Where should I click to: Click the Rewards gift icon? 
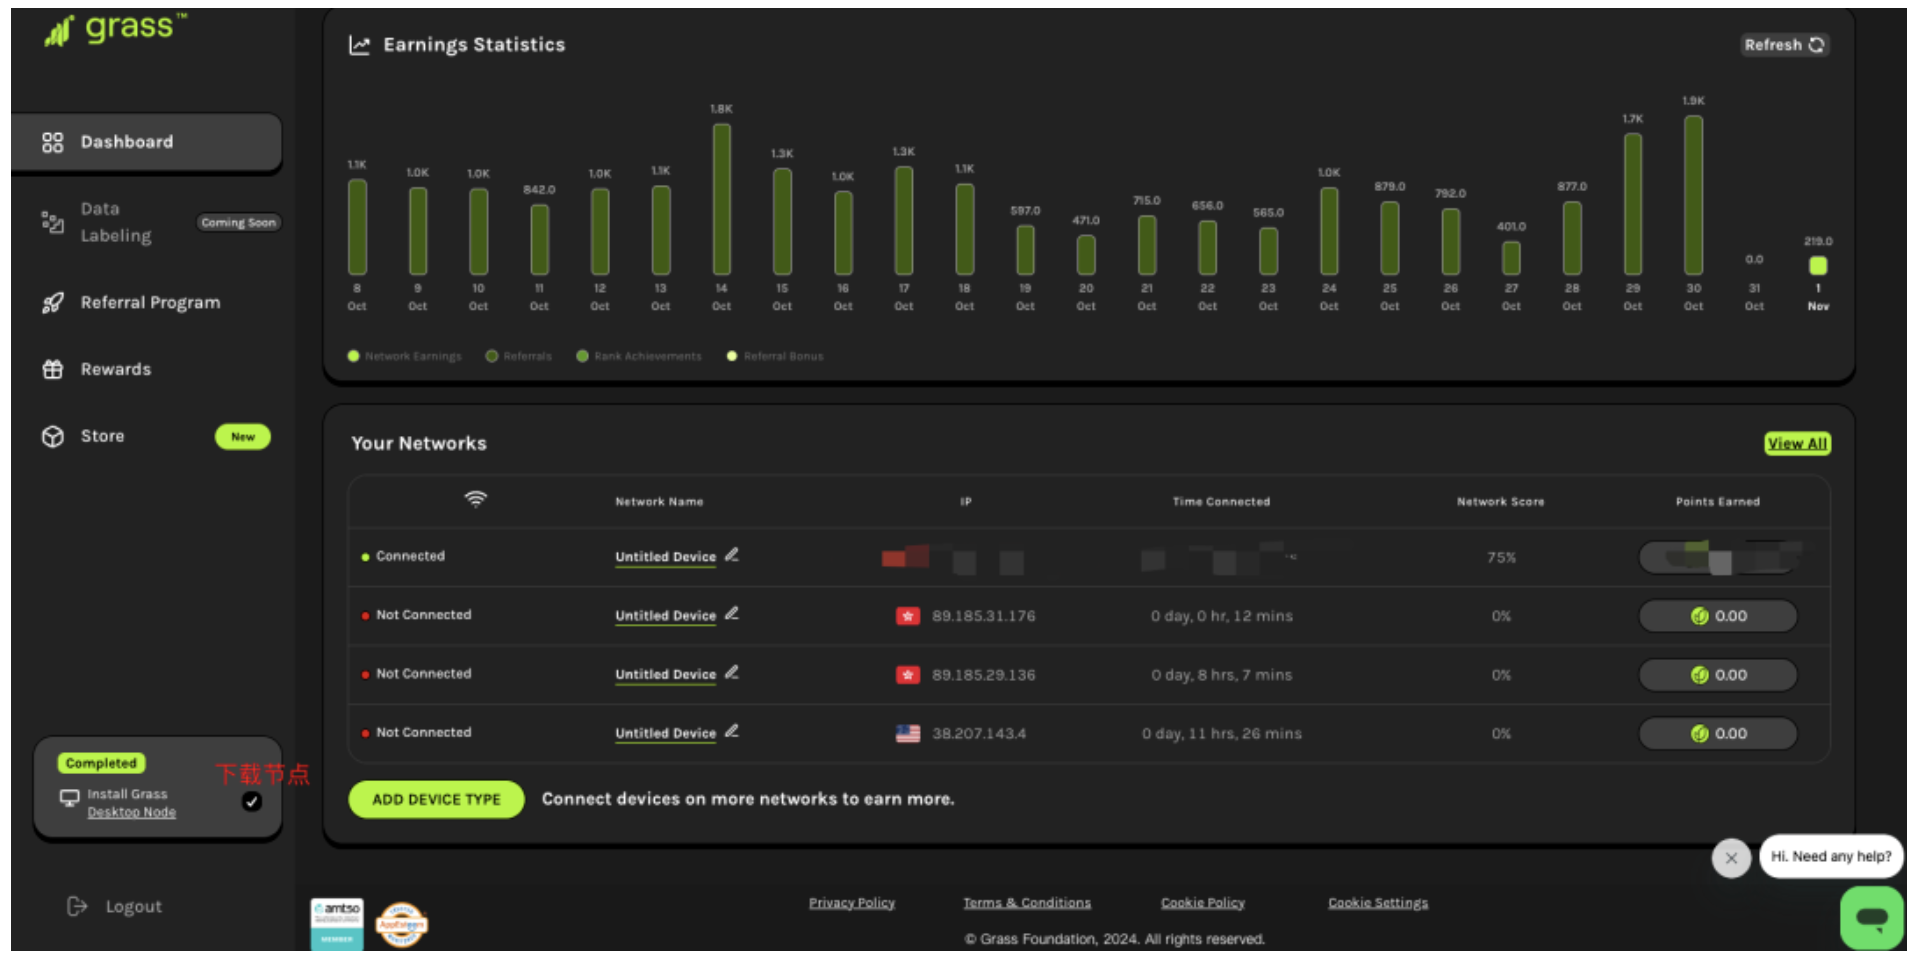[52, 369]
